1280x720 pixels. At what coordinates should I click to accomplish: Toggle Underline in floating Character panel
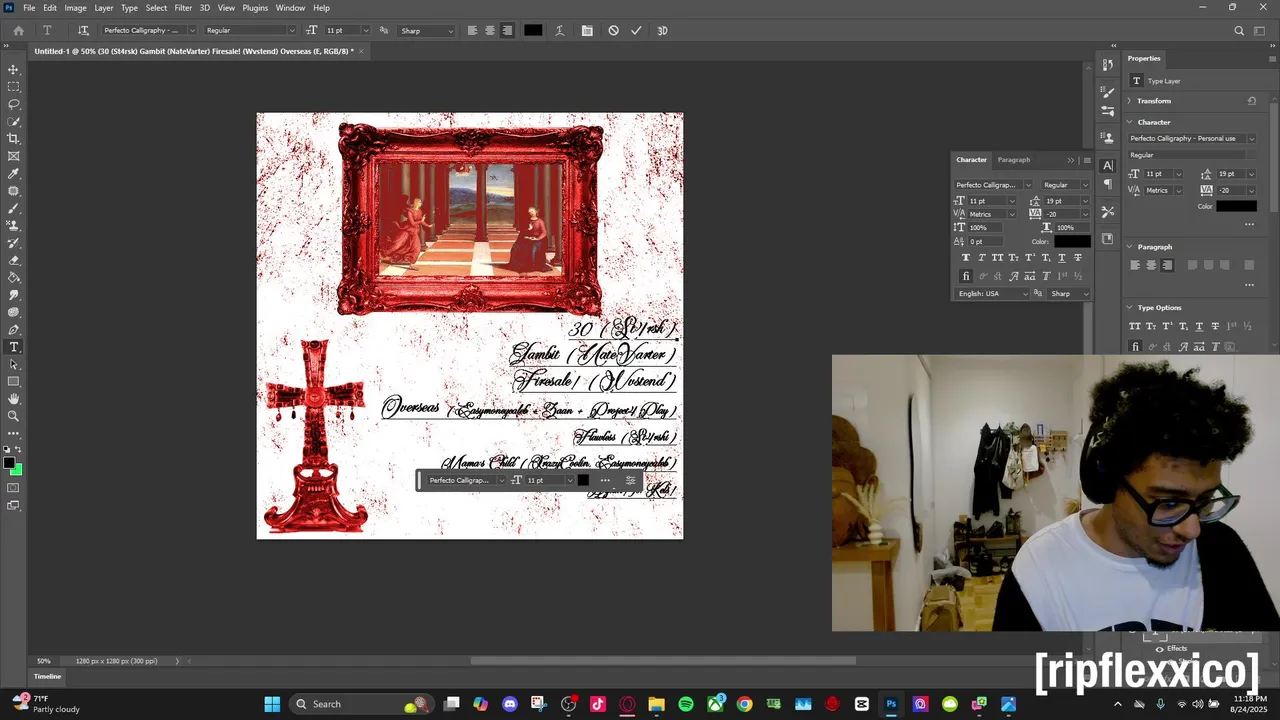pos(1061,258)
